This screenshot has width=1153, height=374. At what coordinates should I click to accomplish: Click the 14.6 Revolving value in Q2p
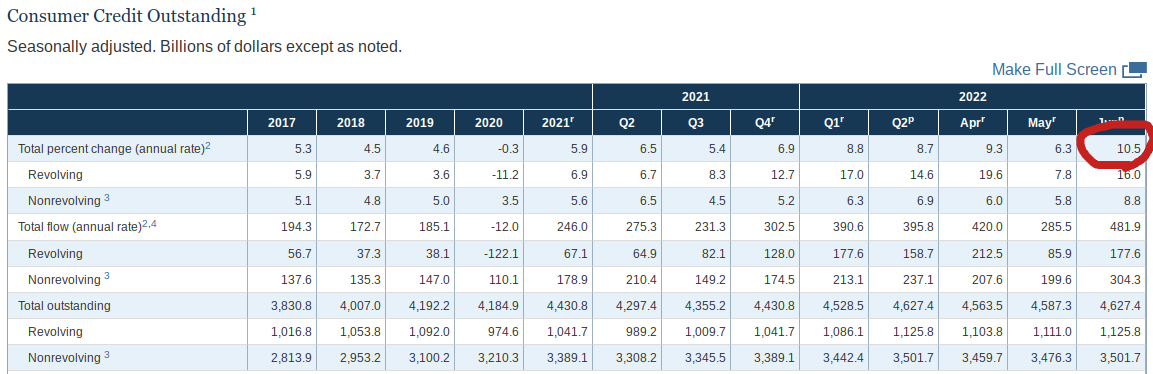(x=921, y=175)
